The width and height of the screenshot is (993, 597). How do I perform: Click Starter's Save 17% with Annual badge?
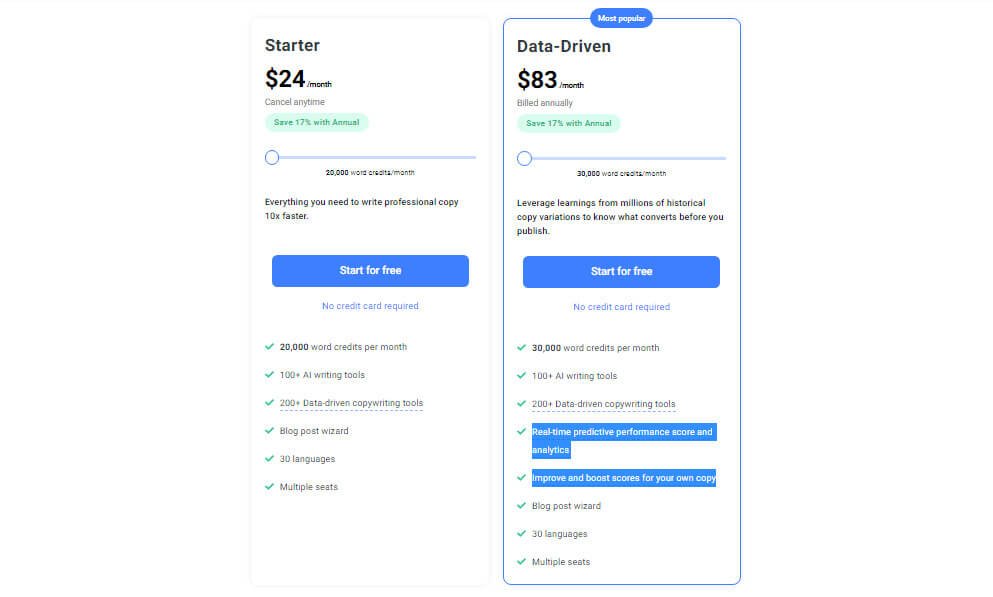316,122
